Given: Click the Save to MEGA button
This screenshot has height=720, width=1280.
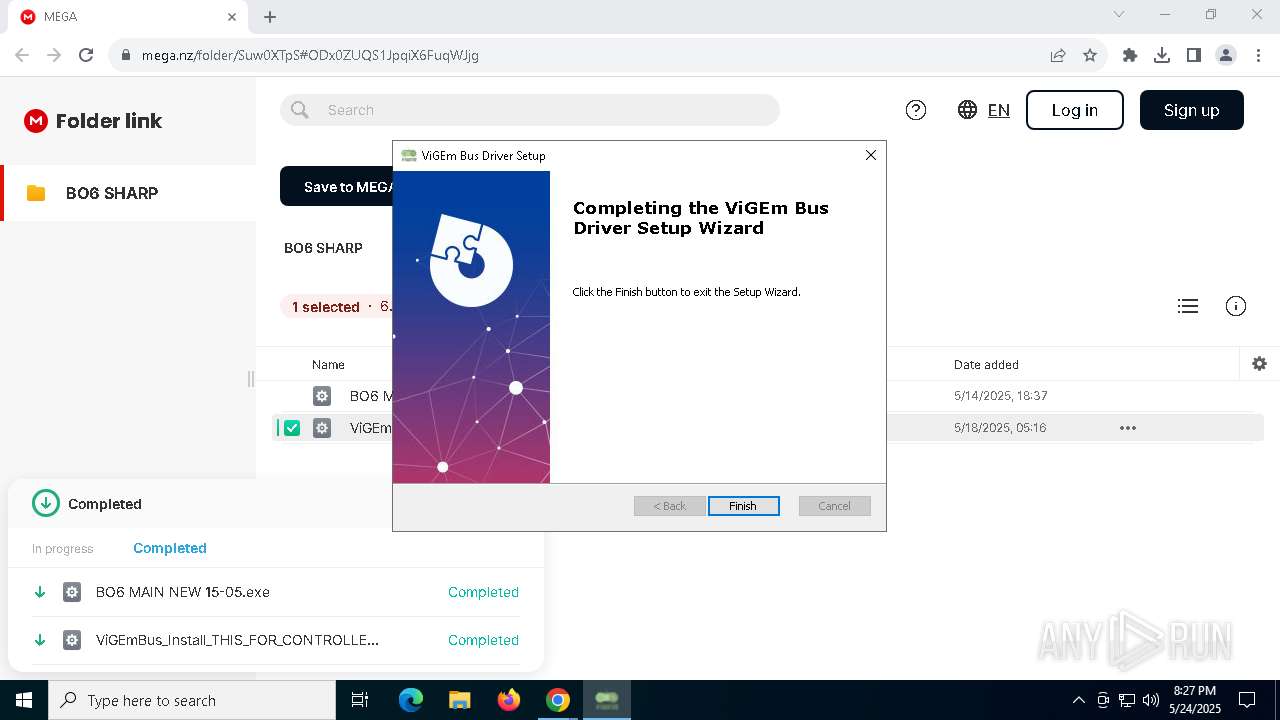Looking at the screenshot, I should 337,187.
